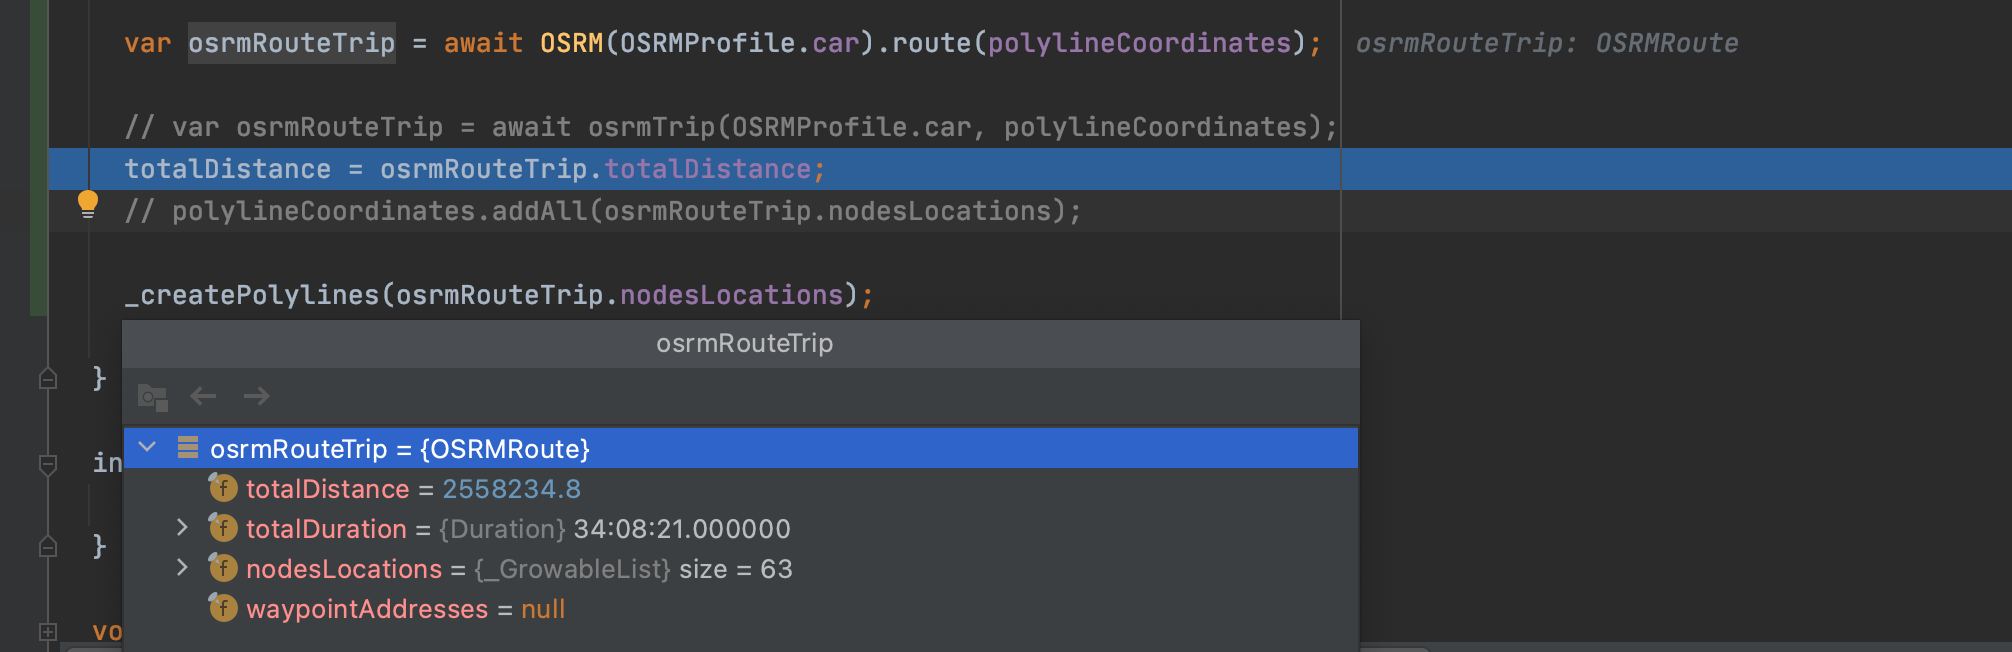2012x652 pixels.
Task: Expand the totalDuration tree node
Action: 182,529
